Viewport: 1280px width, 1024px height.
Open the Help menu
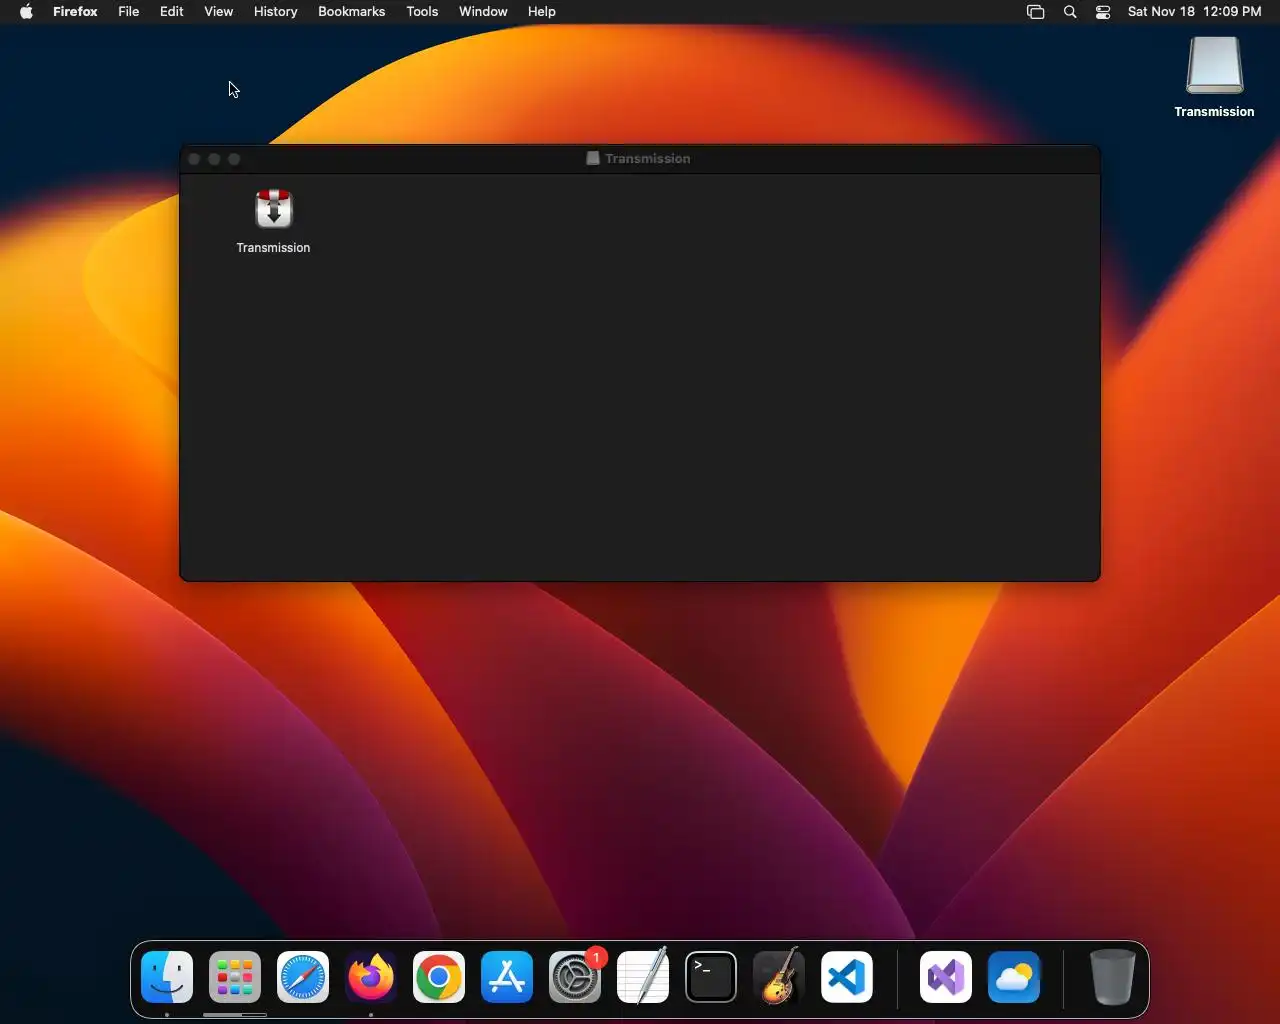coord(542,12)
